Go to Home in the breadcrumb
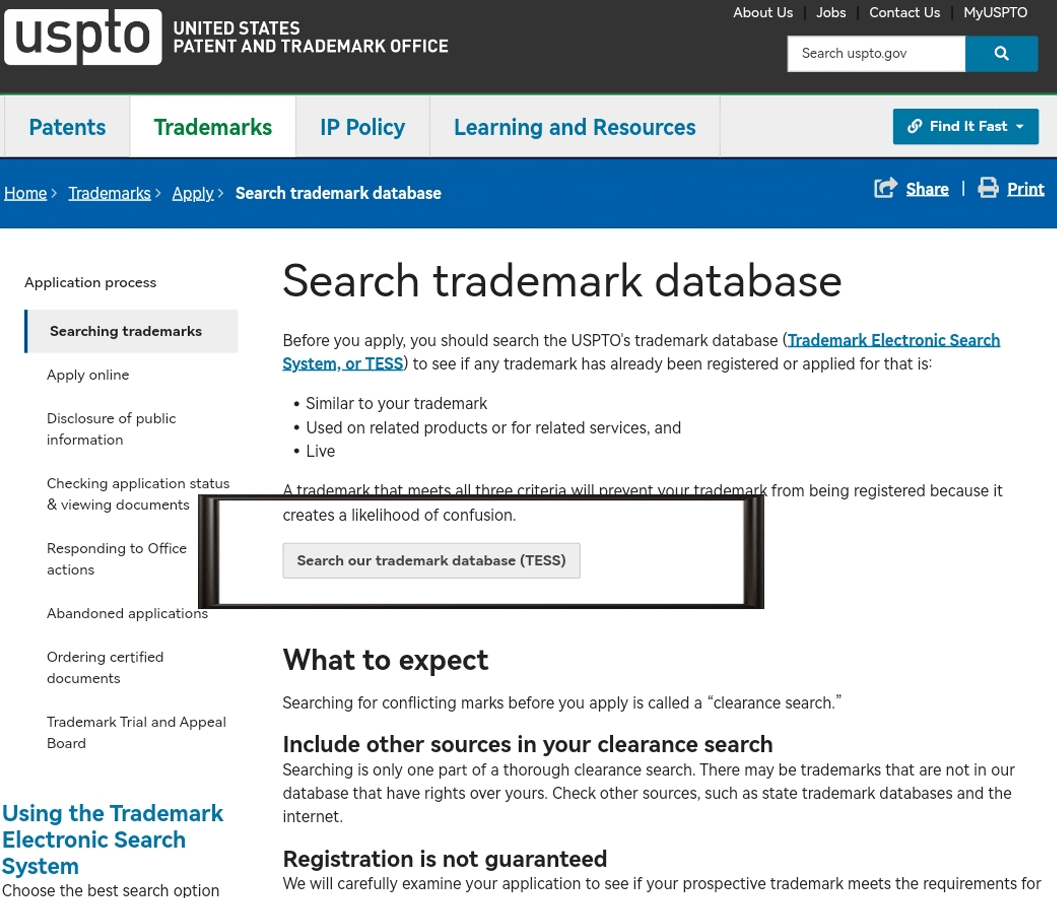The width and height of the screenshot is (1057, 898). [x=25, y=193]
